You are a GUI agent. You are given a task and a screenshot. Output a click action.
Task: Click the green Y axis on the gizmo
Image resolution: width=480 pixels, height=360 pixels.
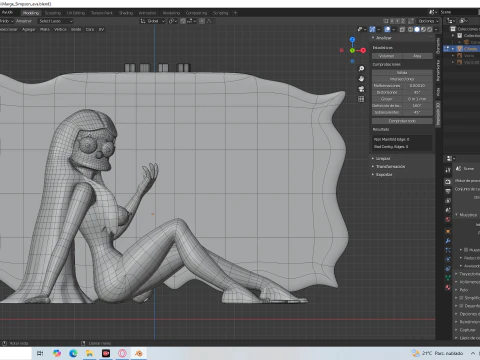coord(352,50)
